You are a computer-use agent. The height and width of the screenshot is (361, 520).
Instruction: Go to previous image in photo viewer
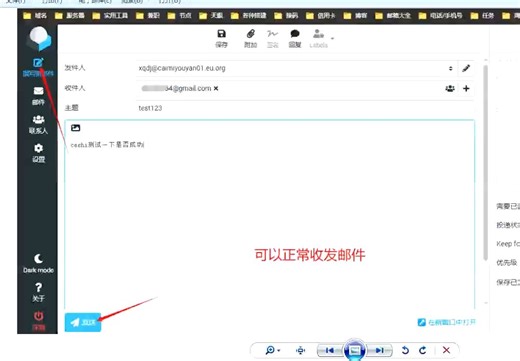(330, 350)
